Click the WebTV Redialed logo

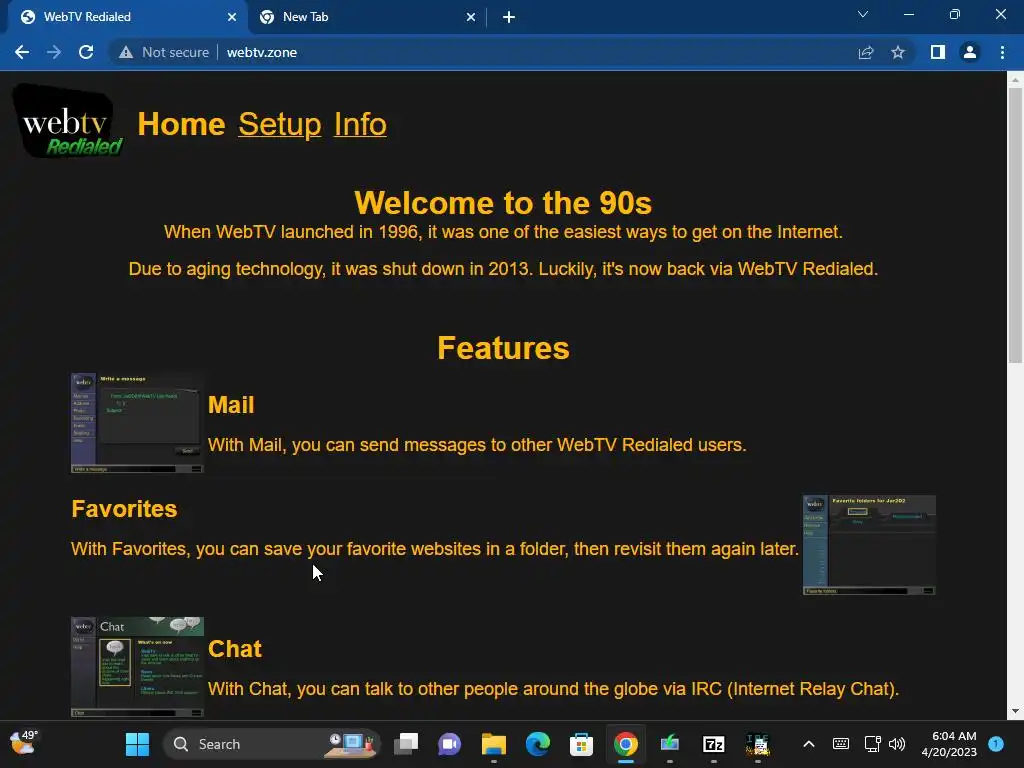pos(68,121)
